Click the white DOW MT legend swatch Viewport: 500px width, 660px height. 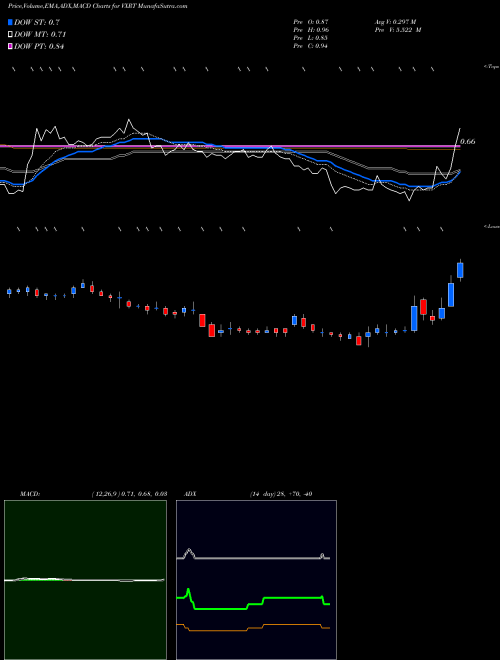pos(11,34)
